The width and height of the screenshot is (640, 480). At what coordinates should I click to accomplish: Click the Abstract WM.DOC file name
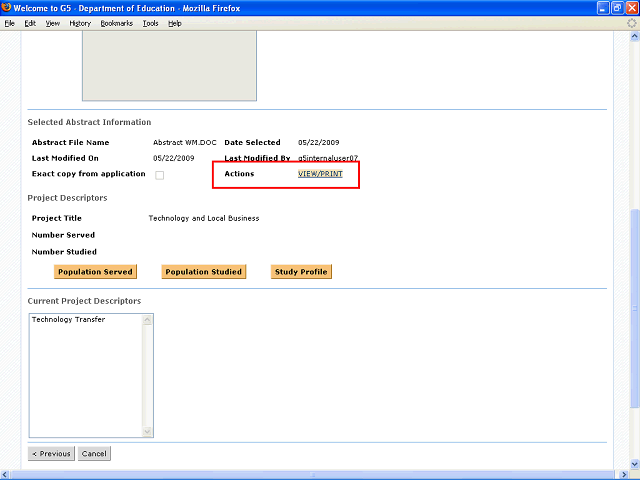(184, 142)
